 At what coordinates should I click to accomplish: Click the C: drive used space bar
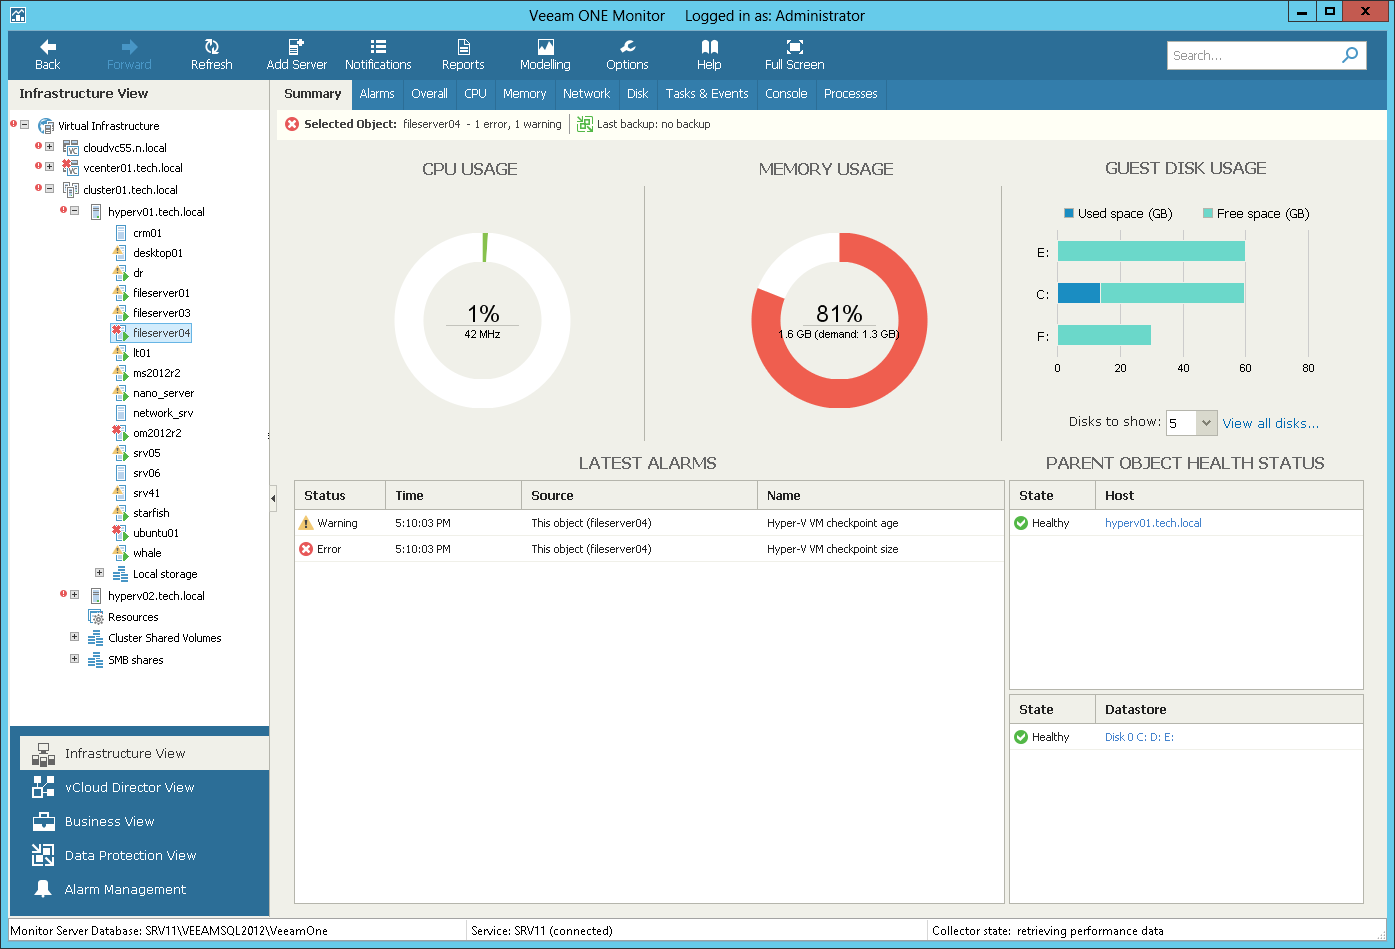click(x=1079, y=293)
